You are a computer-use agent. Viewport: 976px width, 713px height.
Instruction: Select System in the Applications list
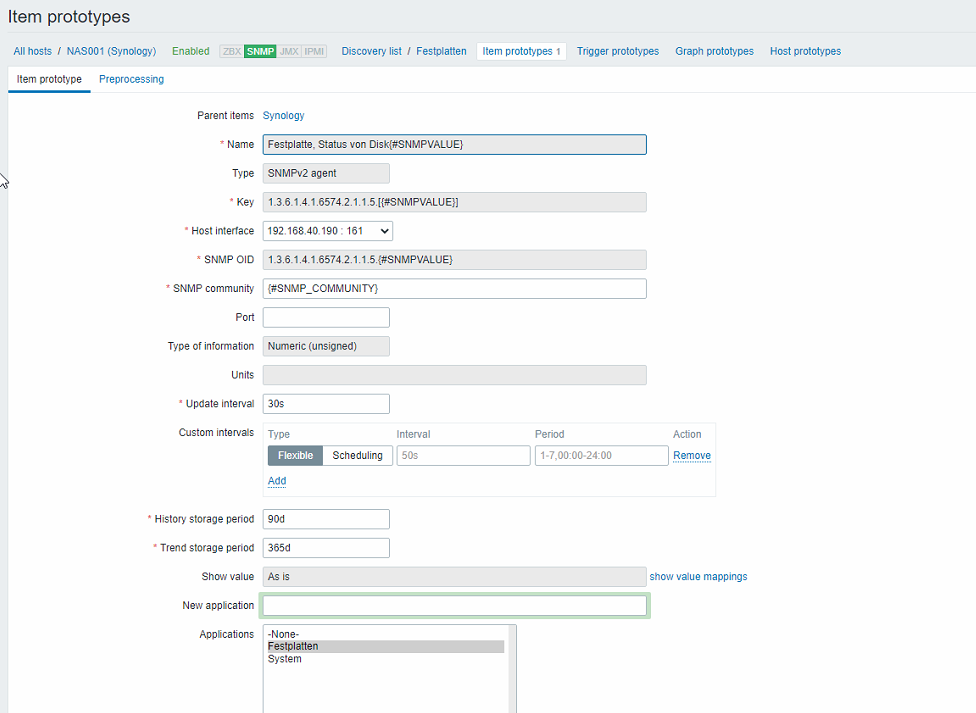coord(285,659)
